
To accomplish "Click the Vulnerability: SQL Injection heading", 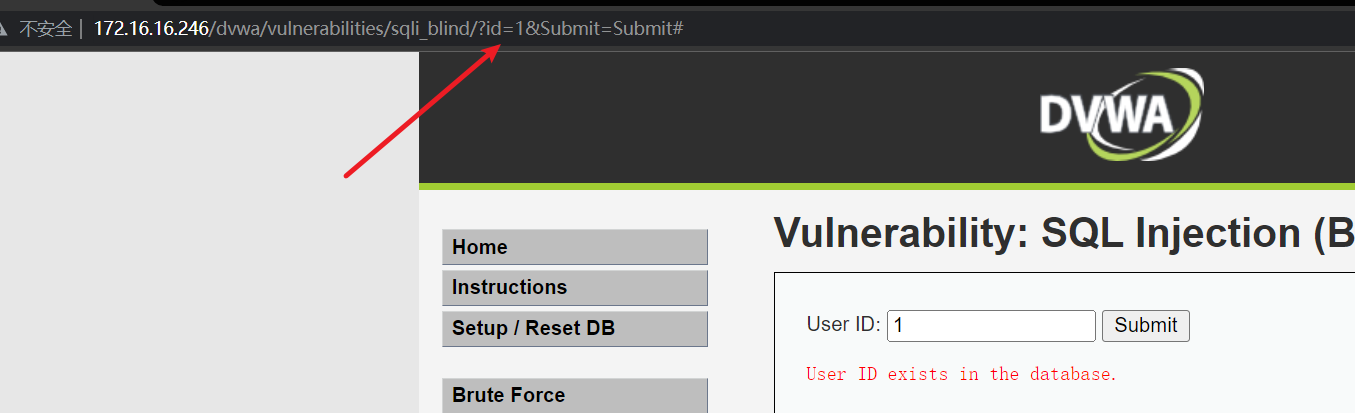I will pyautogui.click(x=1064, y=234).
